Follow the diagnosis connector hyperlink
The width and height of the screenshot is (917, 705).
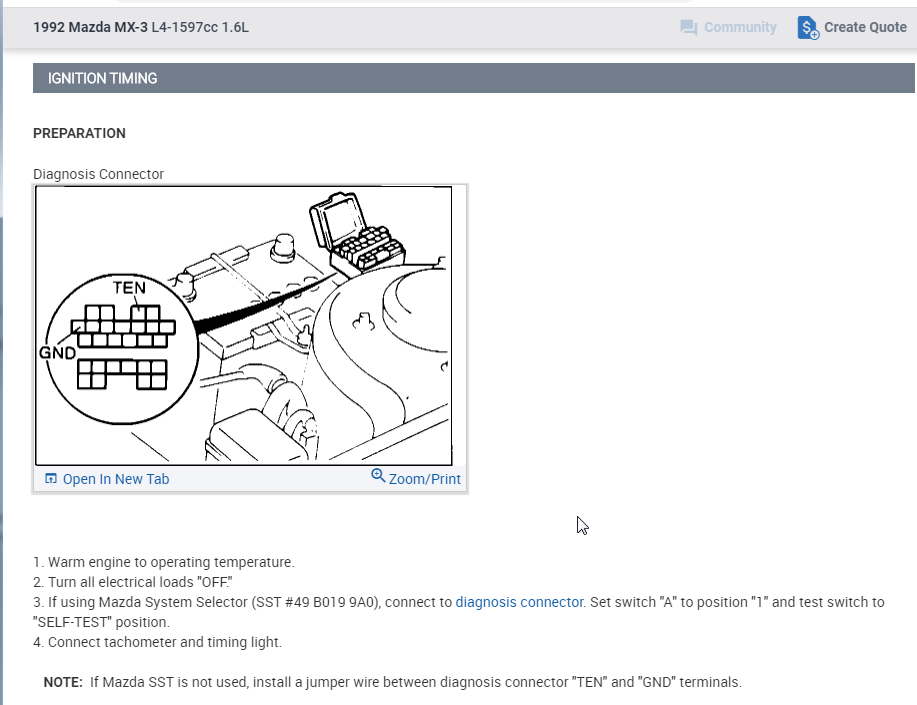pos(519,602)
